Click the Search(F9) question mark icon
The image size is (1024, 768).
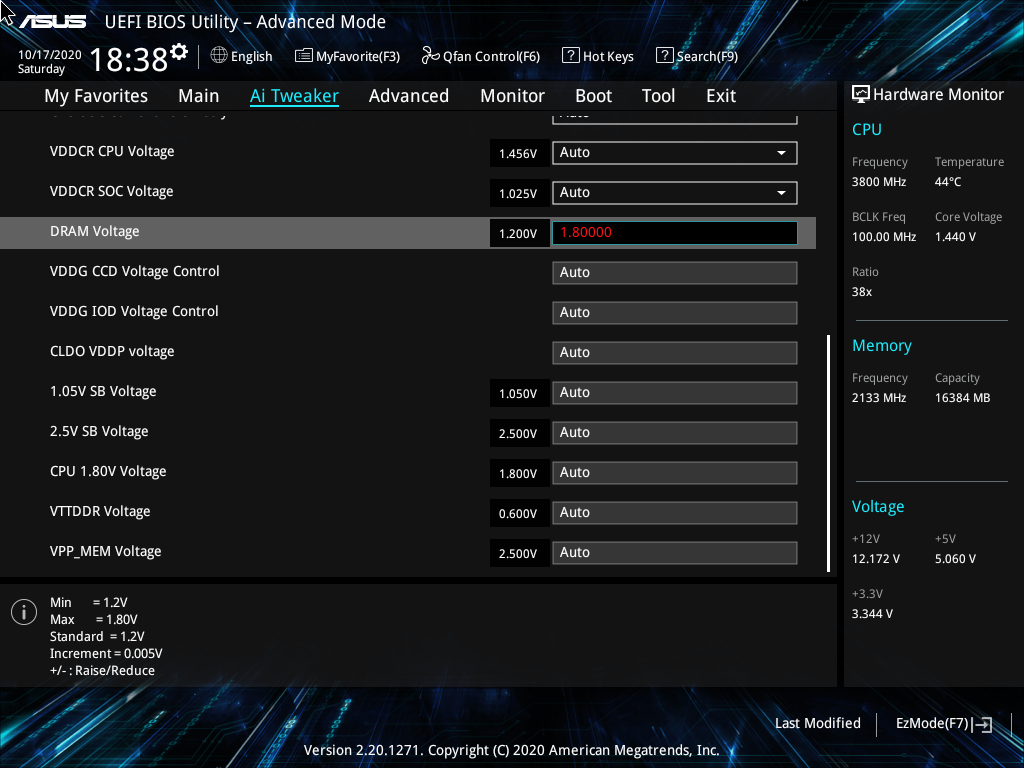[x=664, y=56]
